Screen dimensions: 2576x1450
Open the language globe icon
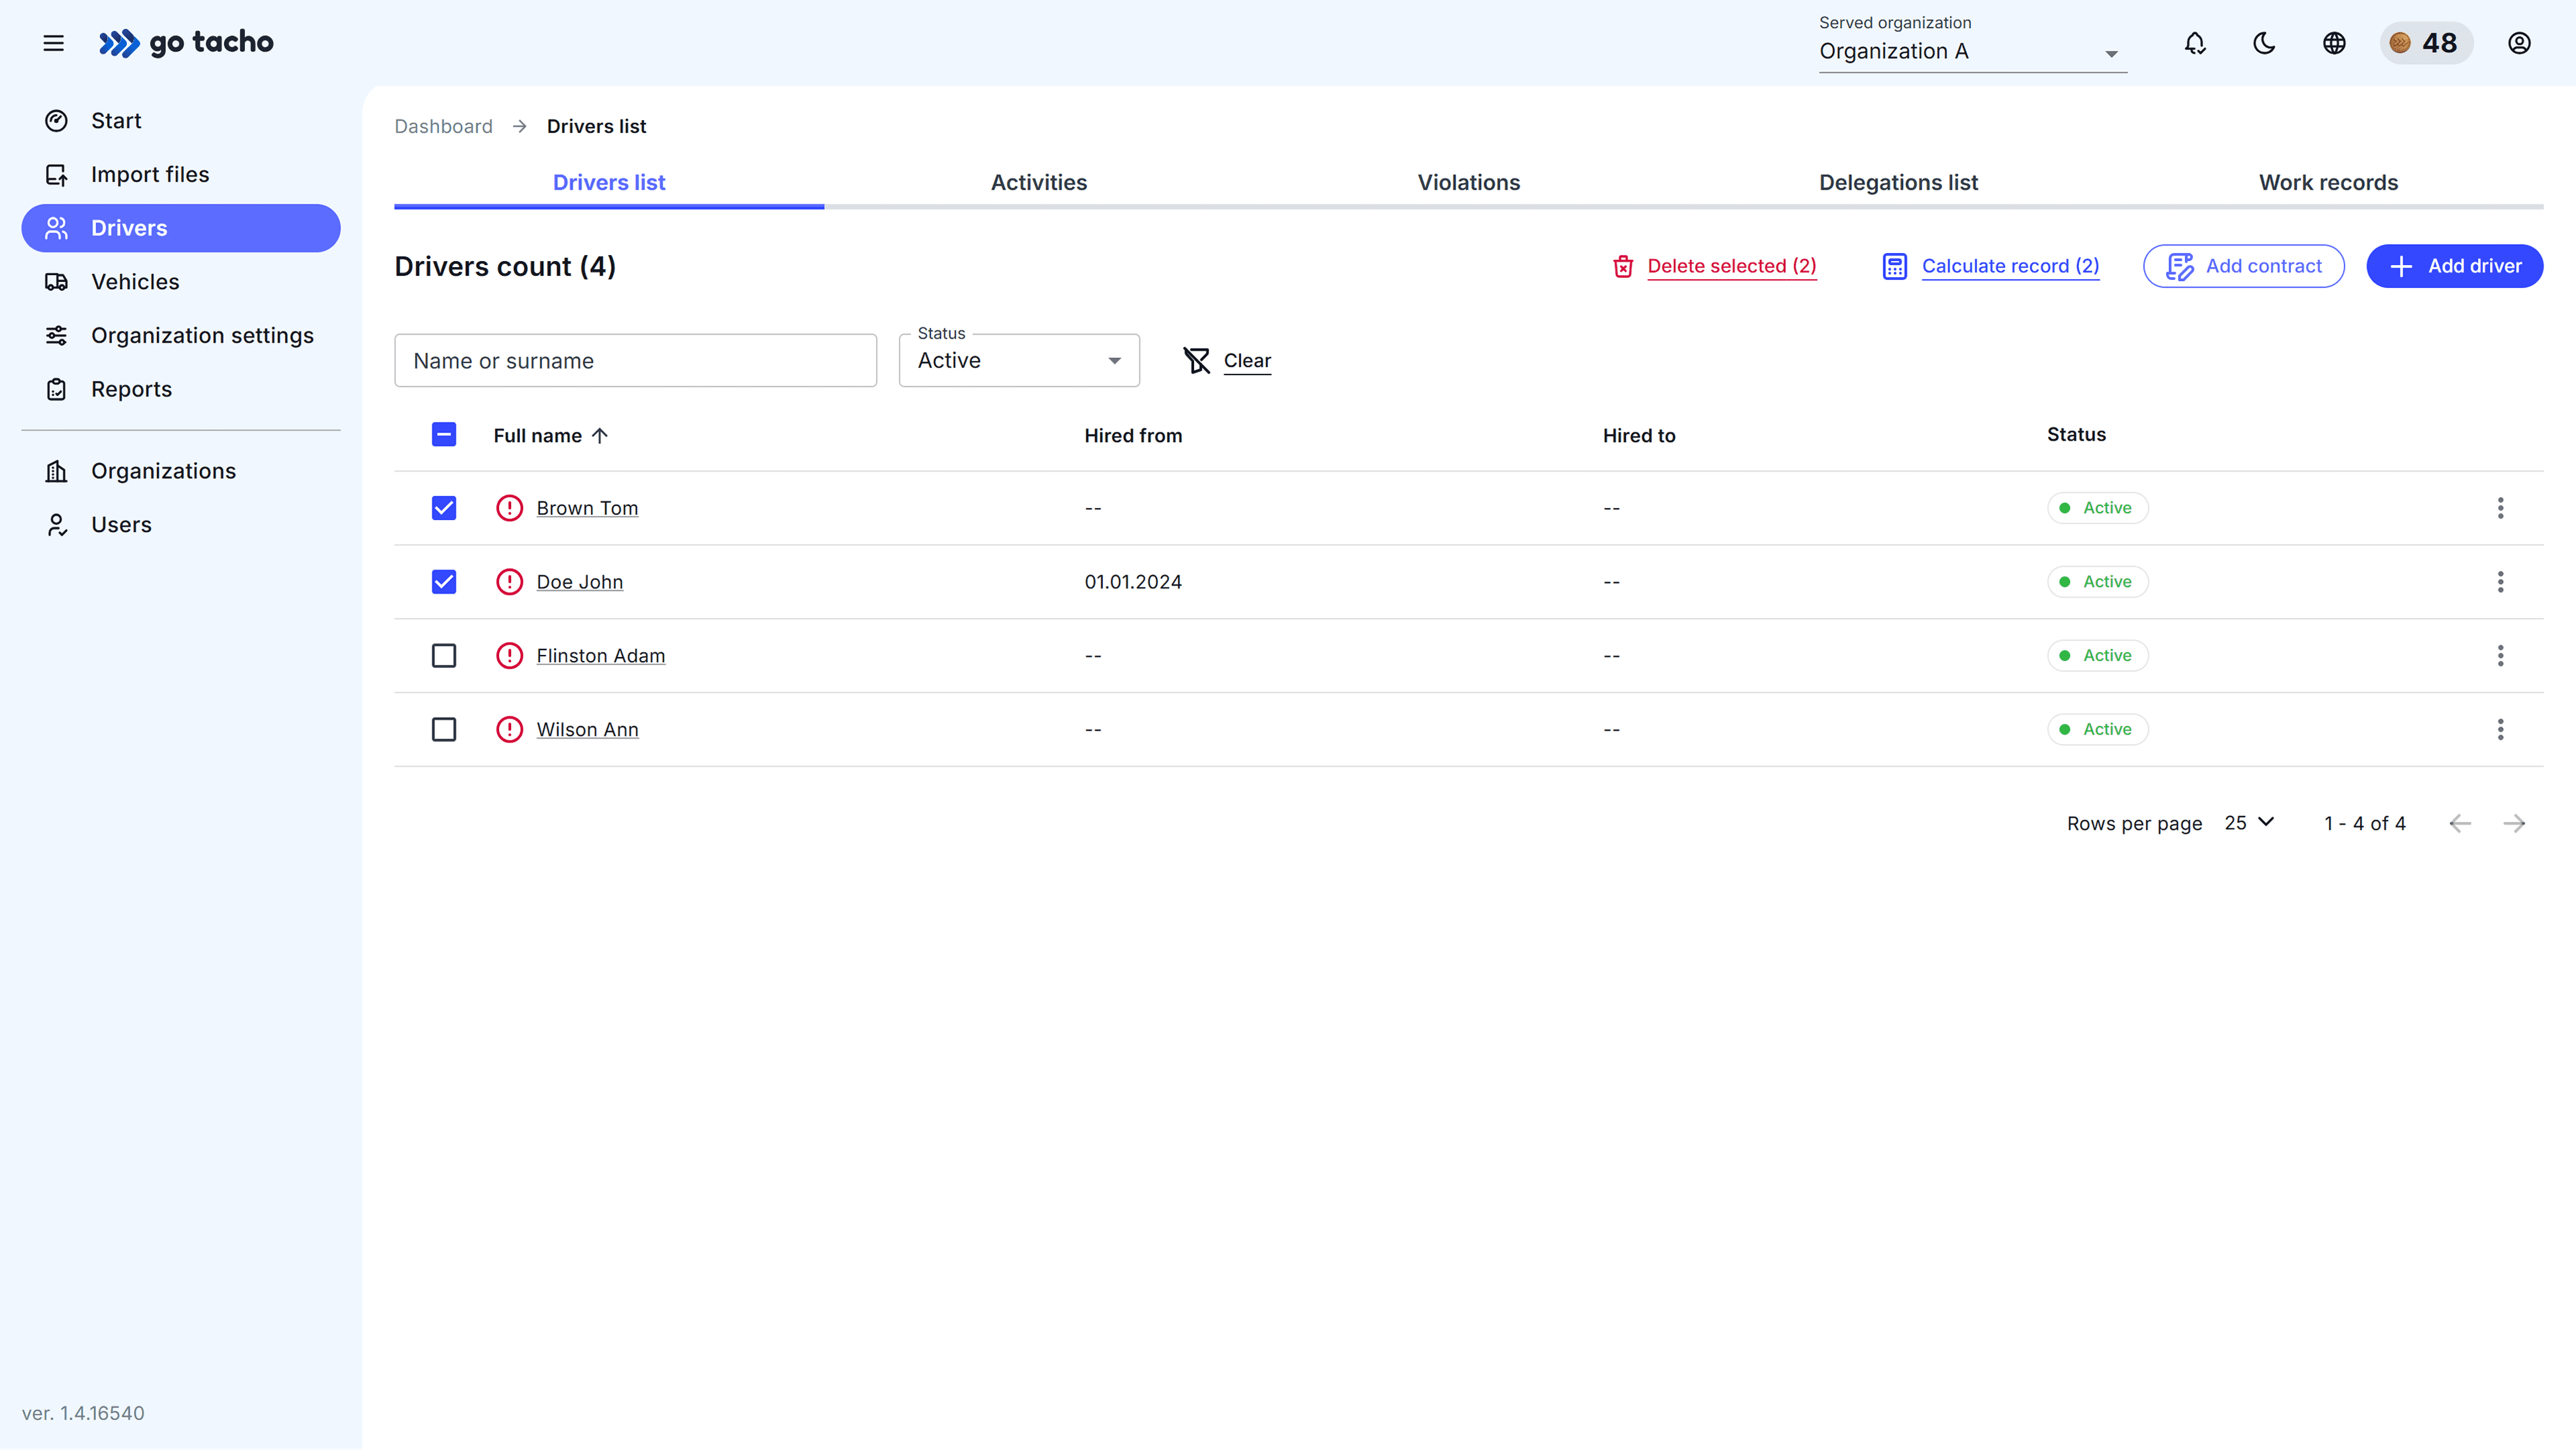[x=2334, y=43]
